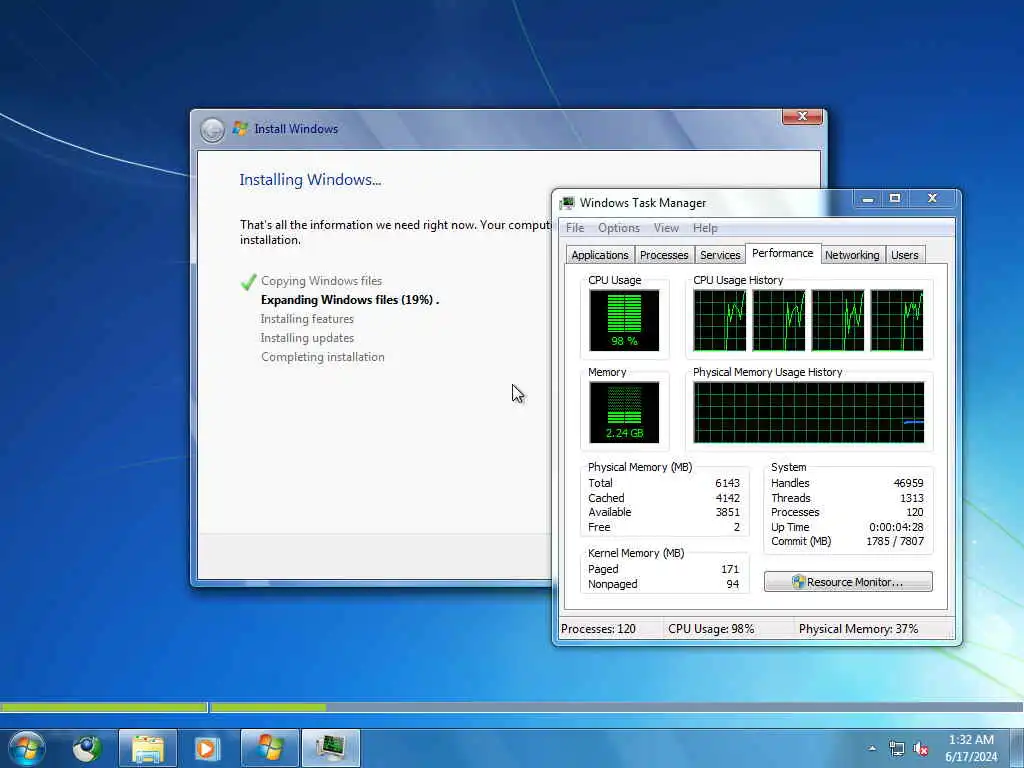Click the Install Windows flag logo
1024x768 pixels.
[240, 129]
